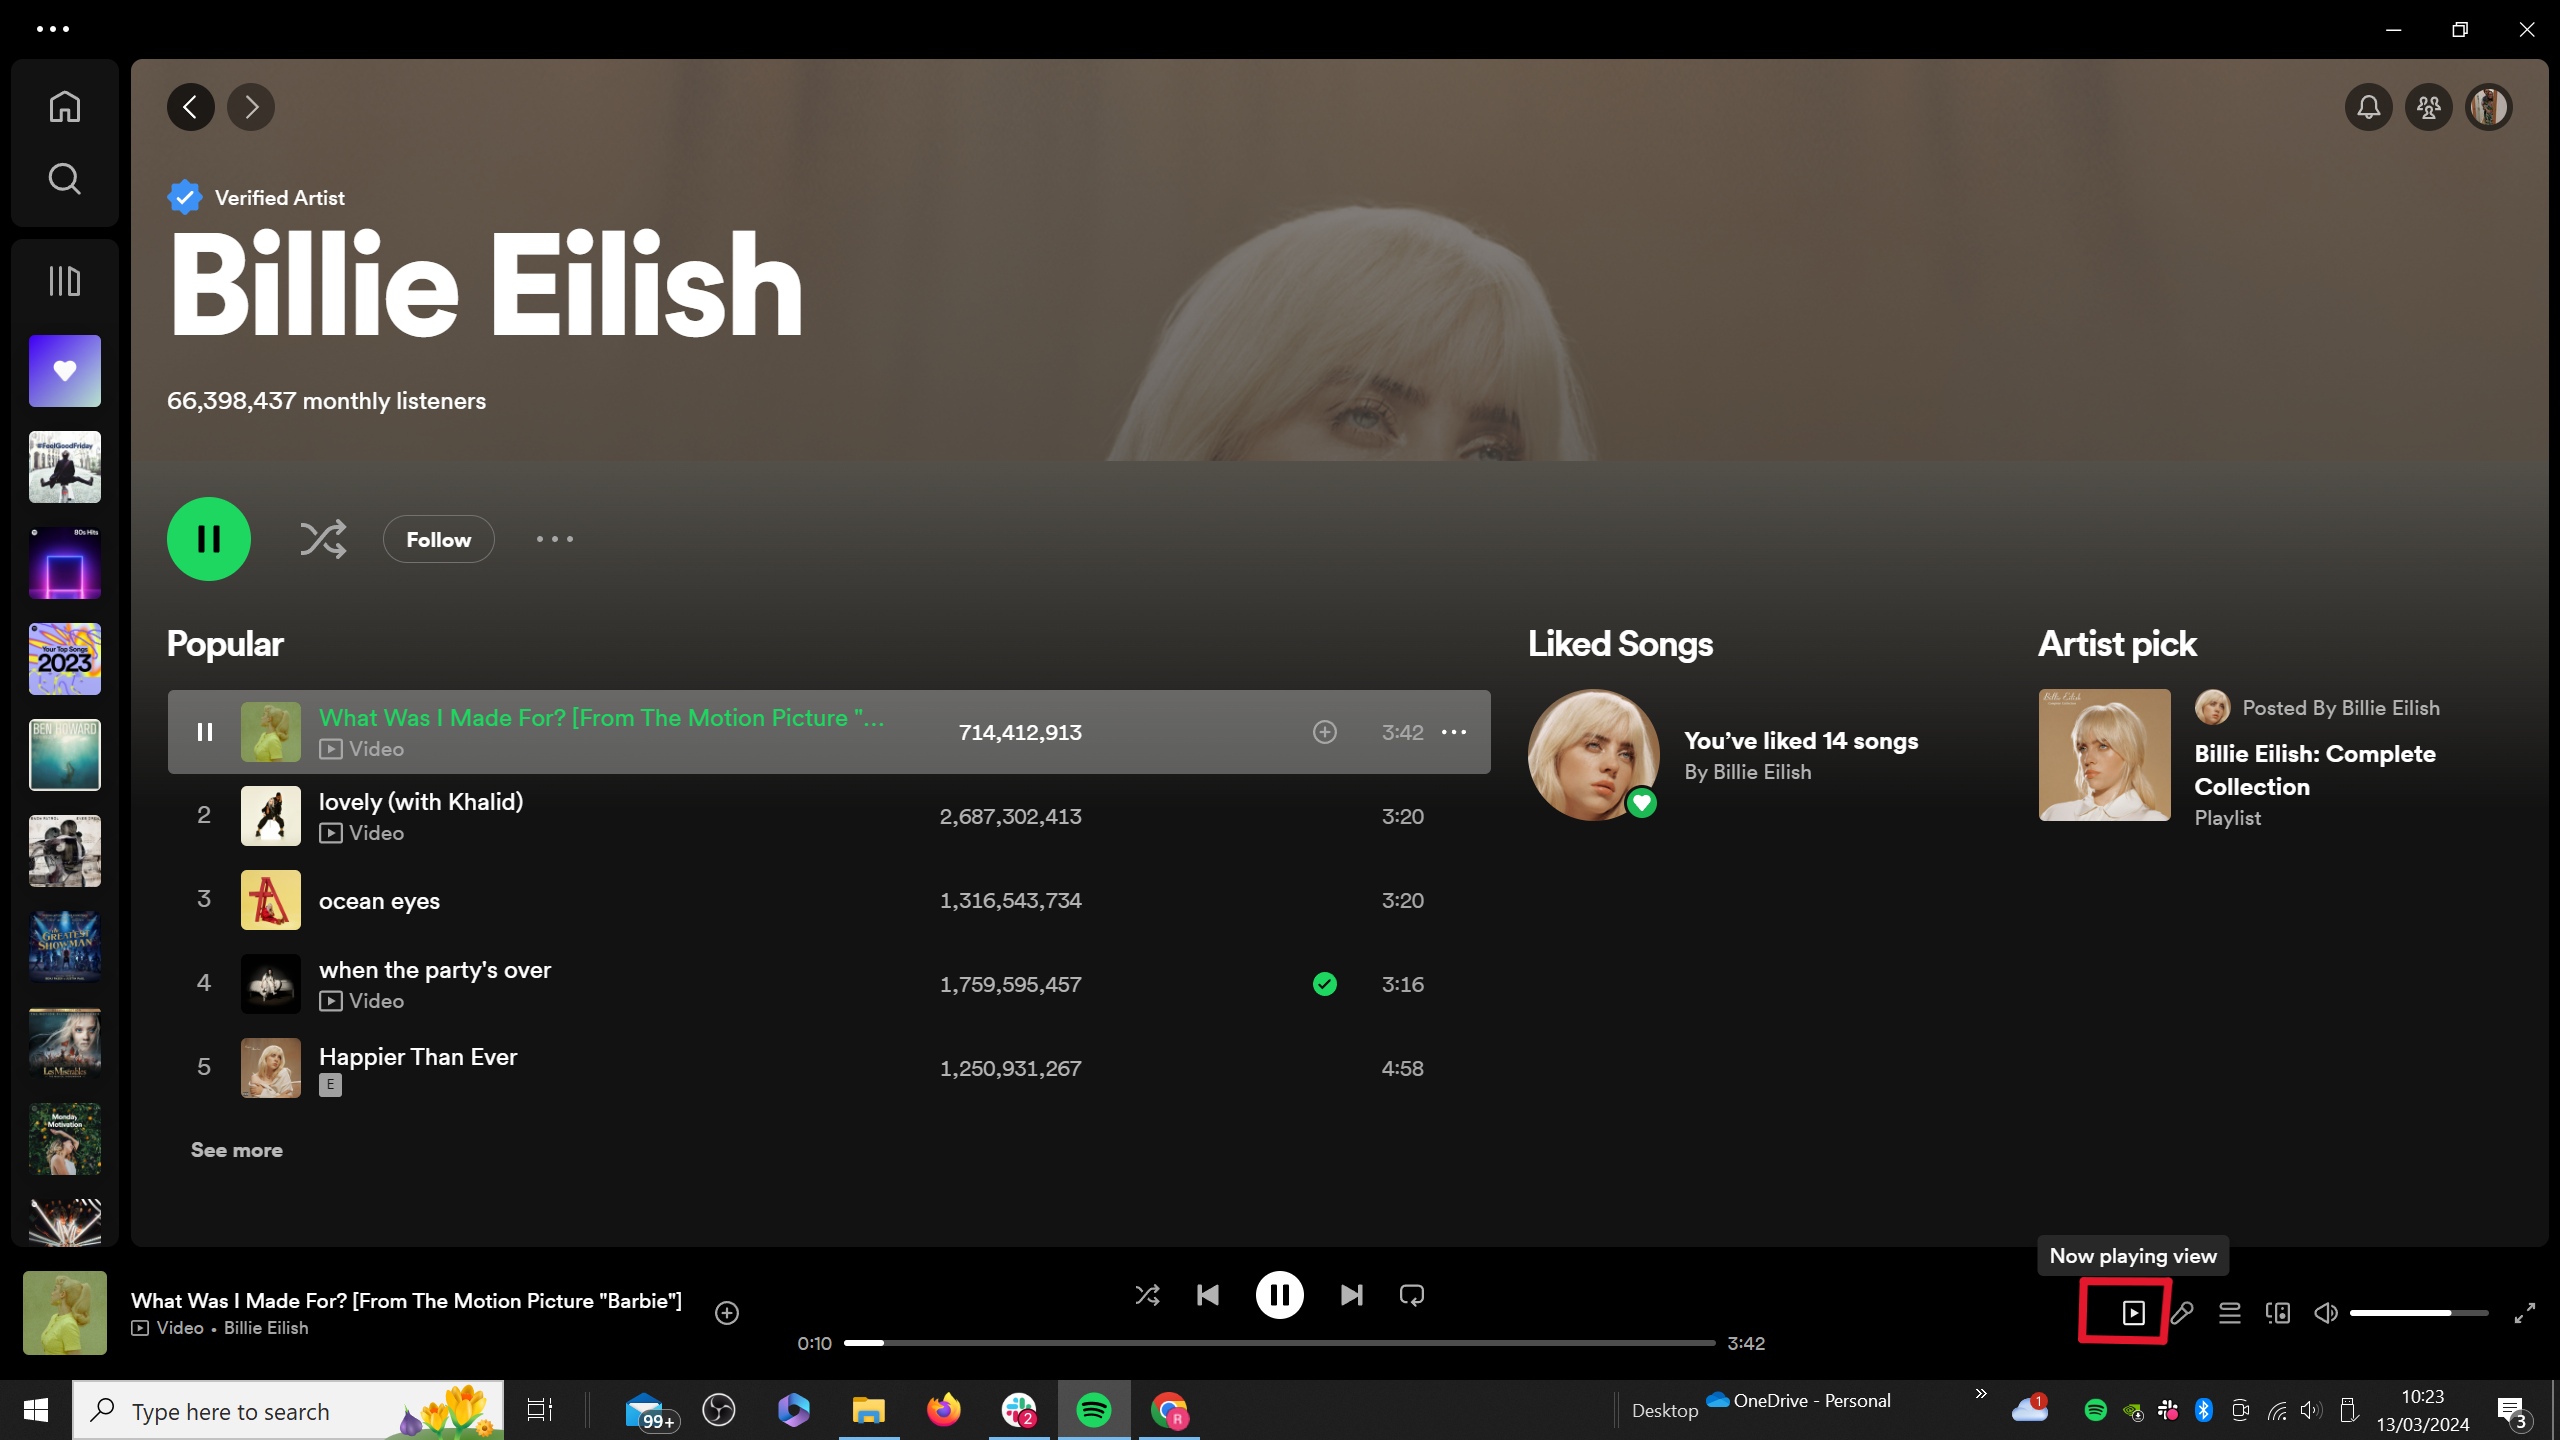
Task: Open You've liked 14 songs
Action: click(x=1801, y=741)
